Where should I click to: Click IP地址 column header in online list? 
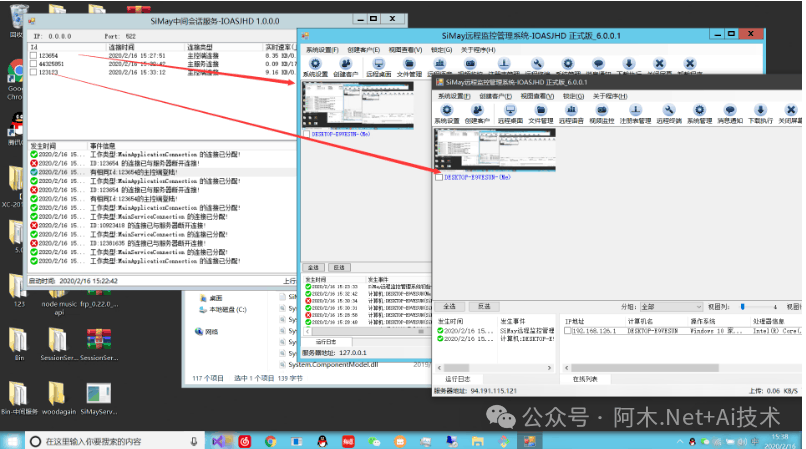point(574,321)
